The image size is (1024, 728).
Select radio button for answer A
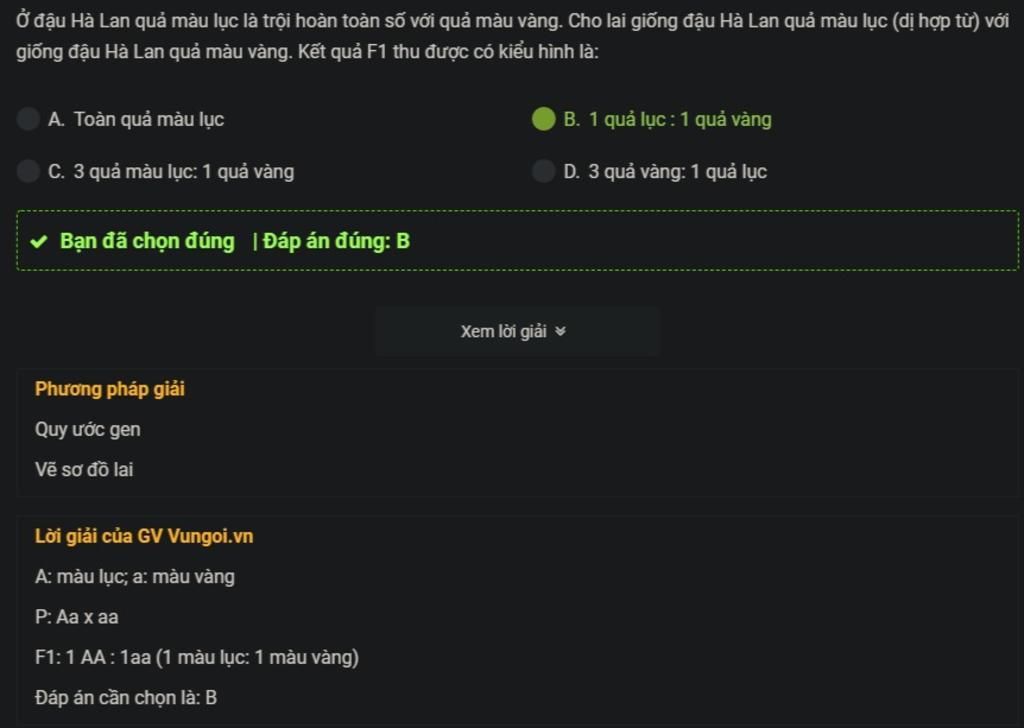28,119
